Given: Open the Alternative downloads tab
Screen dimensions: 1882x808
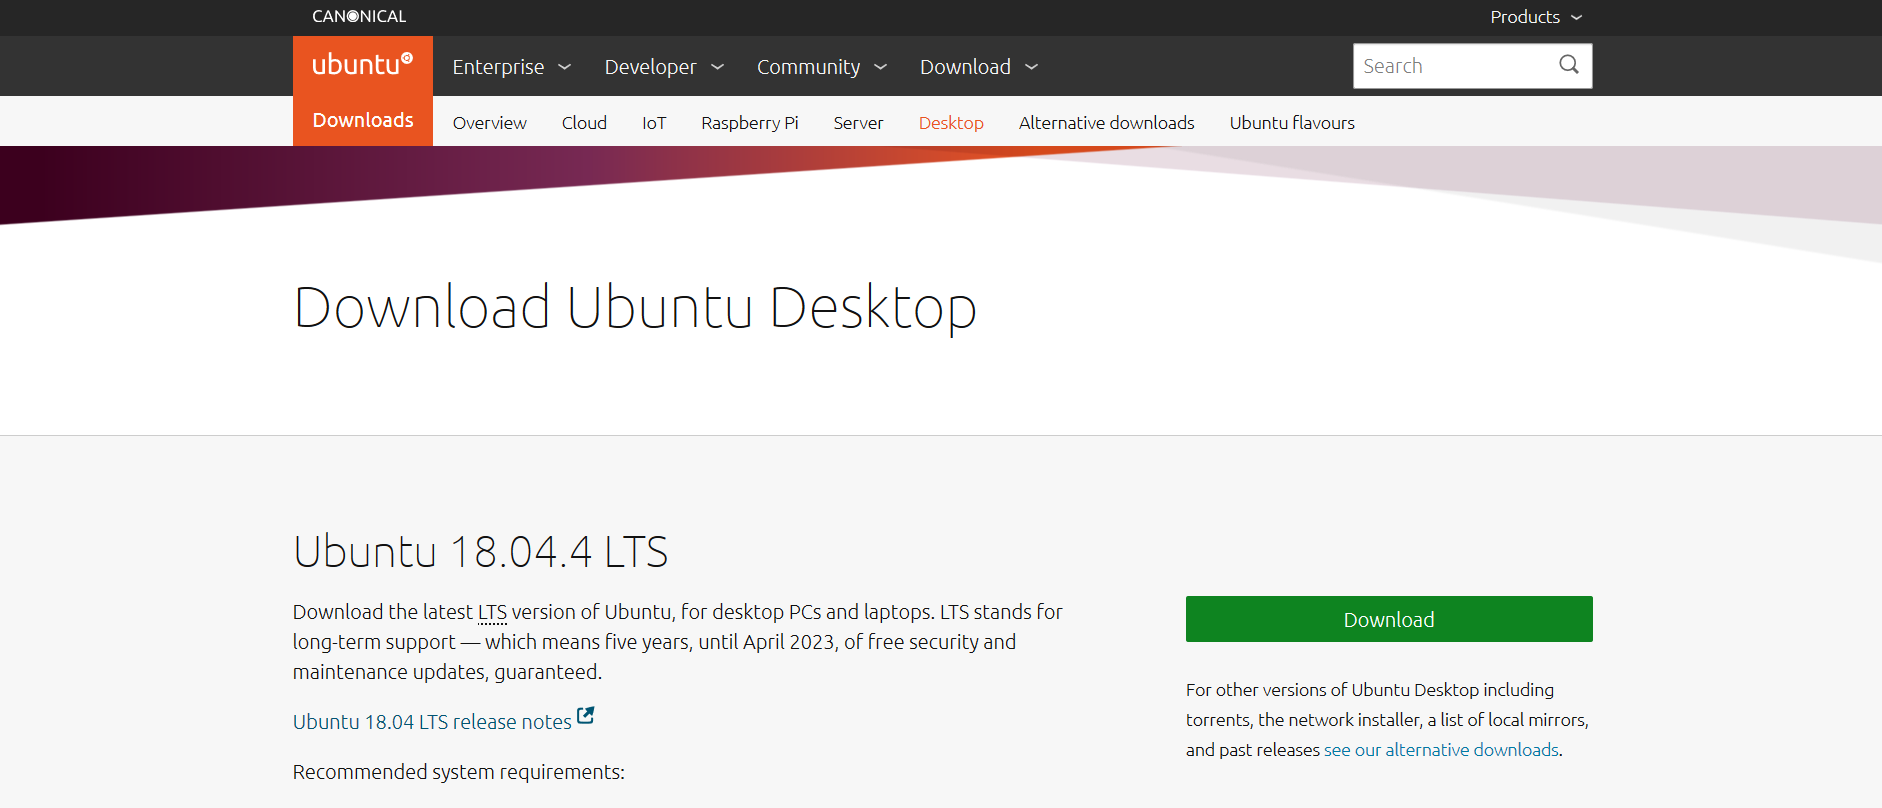Looking at the screenshot, I should pyautogui.click(x=1106, y=123).
